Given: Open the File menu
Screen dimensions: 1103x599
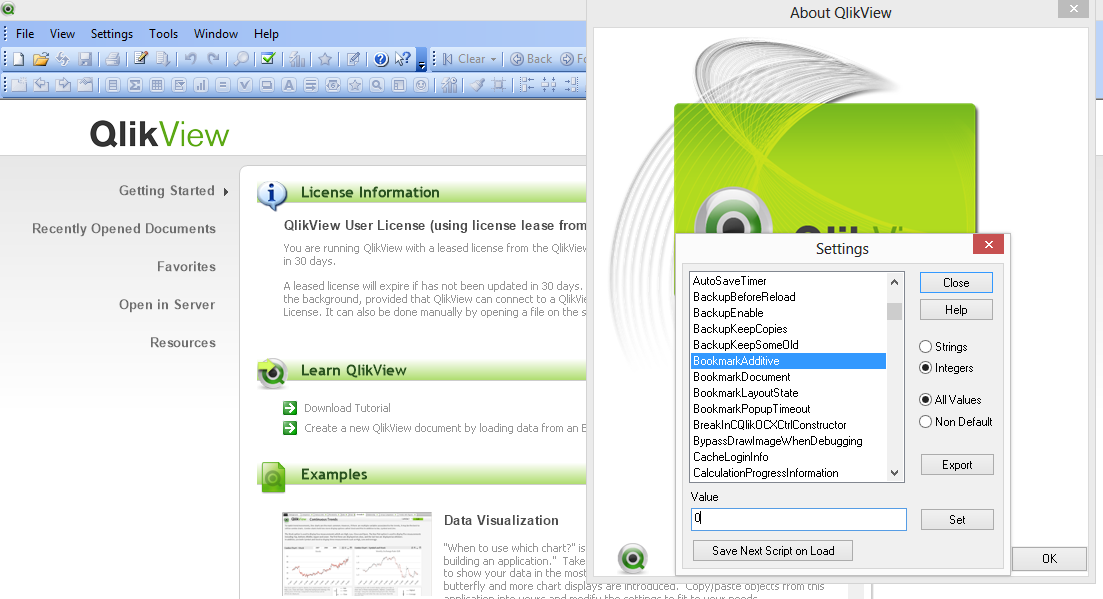Looking at the screenshot, I should tap(25, 34).
